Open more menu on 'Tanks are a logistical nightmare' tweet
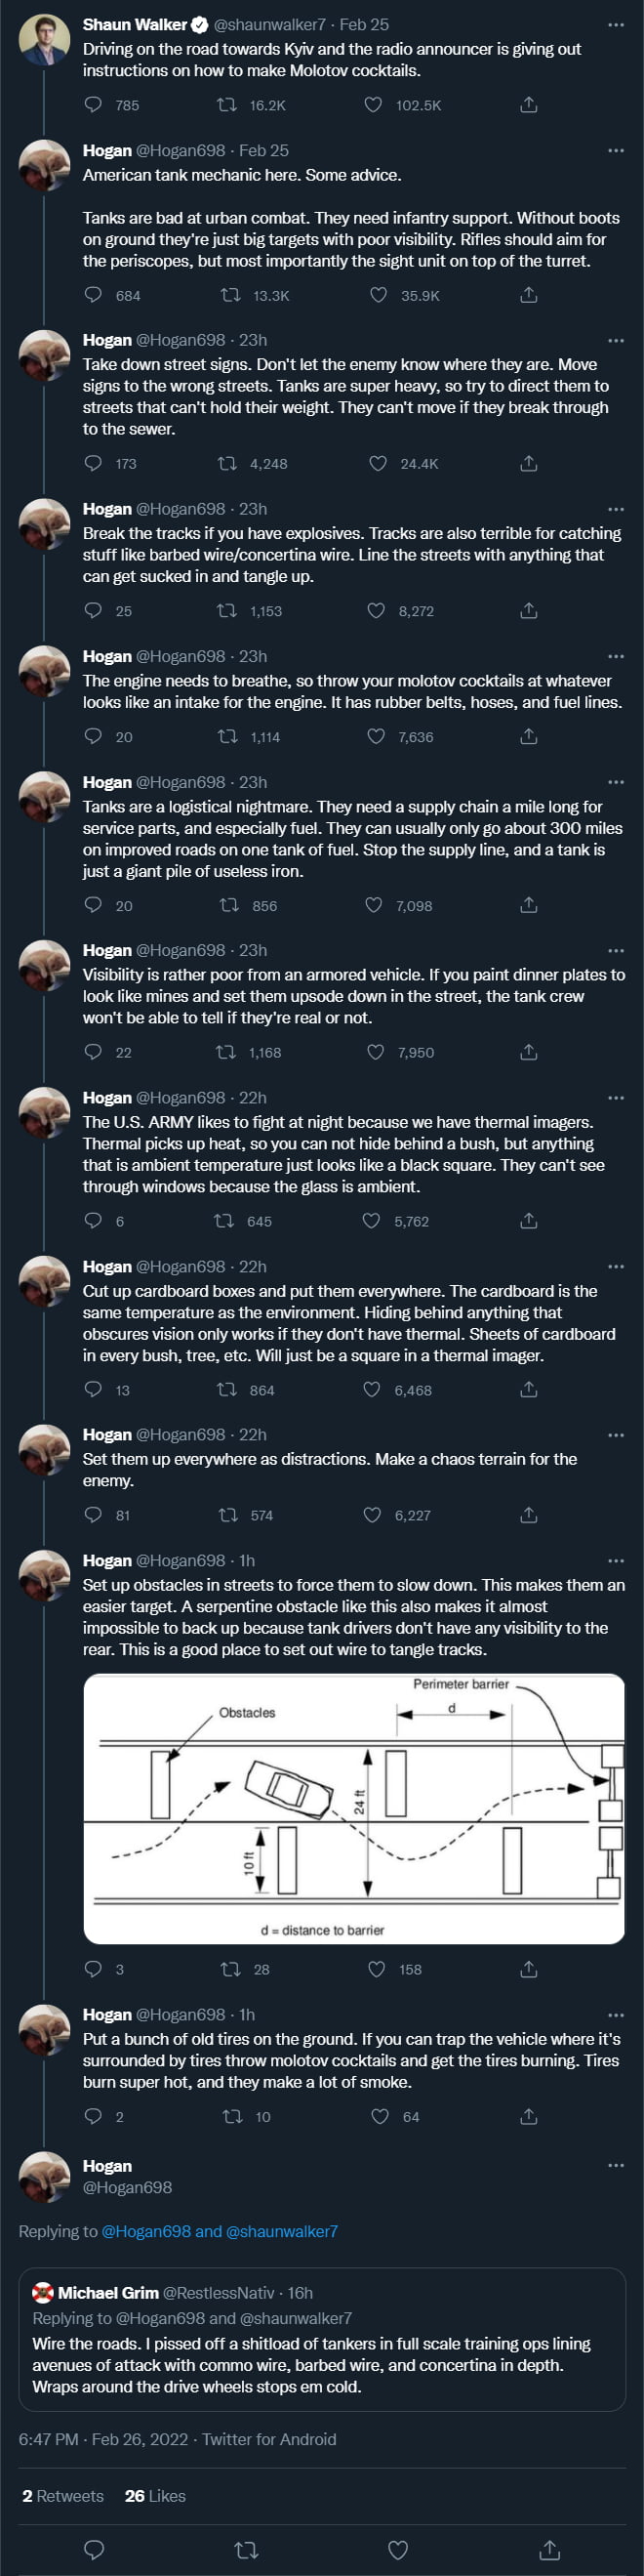The image size is (644, 2576). coord(615,782)
